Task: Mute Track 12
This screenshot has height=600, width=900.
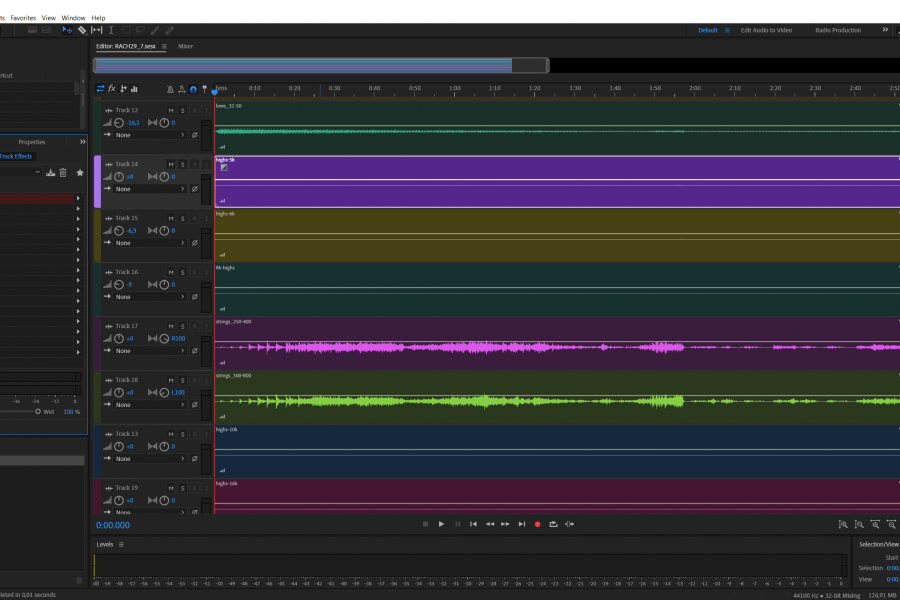Action: (x=171, y=110)
